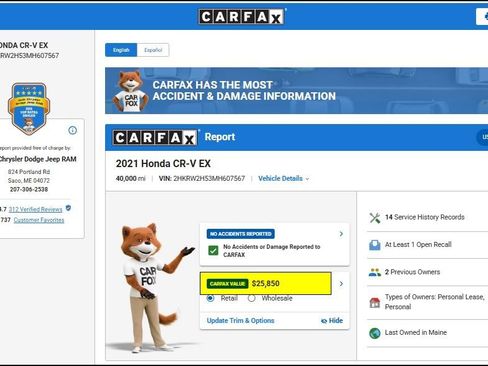The image size is (488, 366).
Task: Click the 2021 Honda CR-V EX title
Action: point(163,164)
